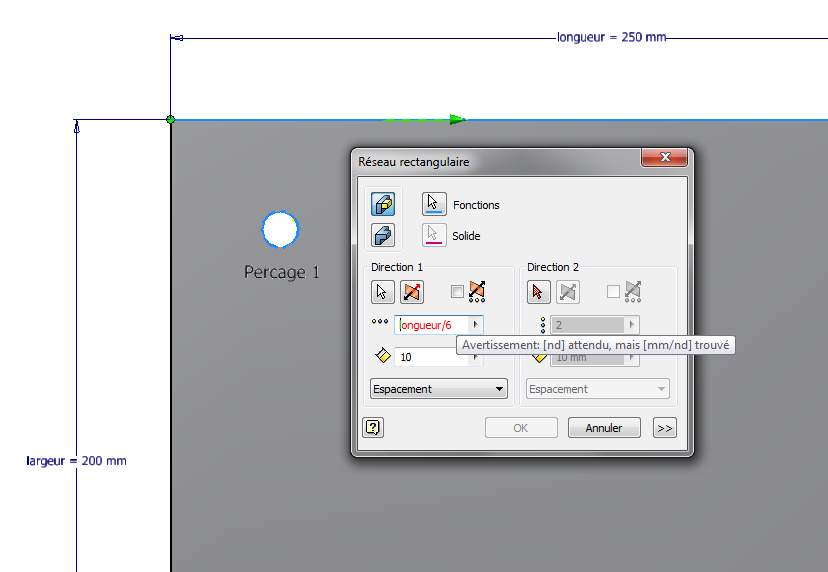Click the longueur/6 count input field
Screen dimensions: 828x572
[x=432, y=325]
